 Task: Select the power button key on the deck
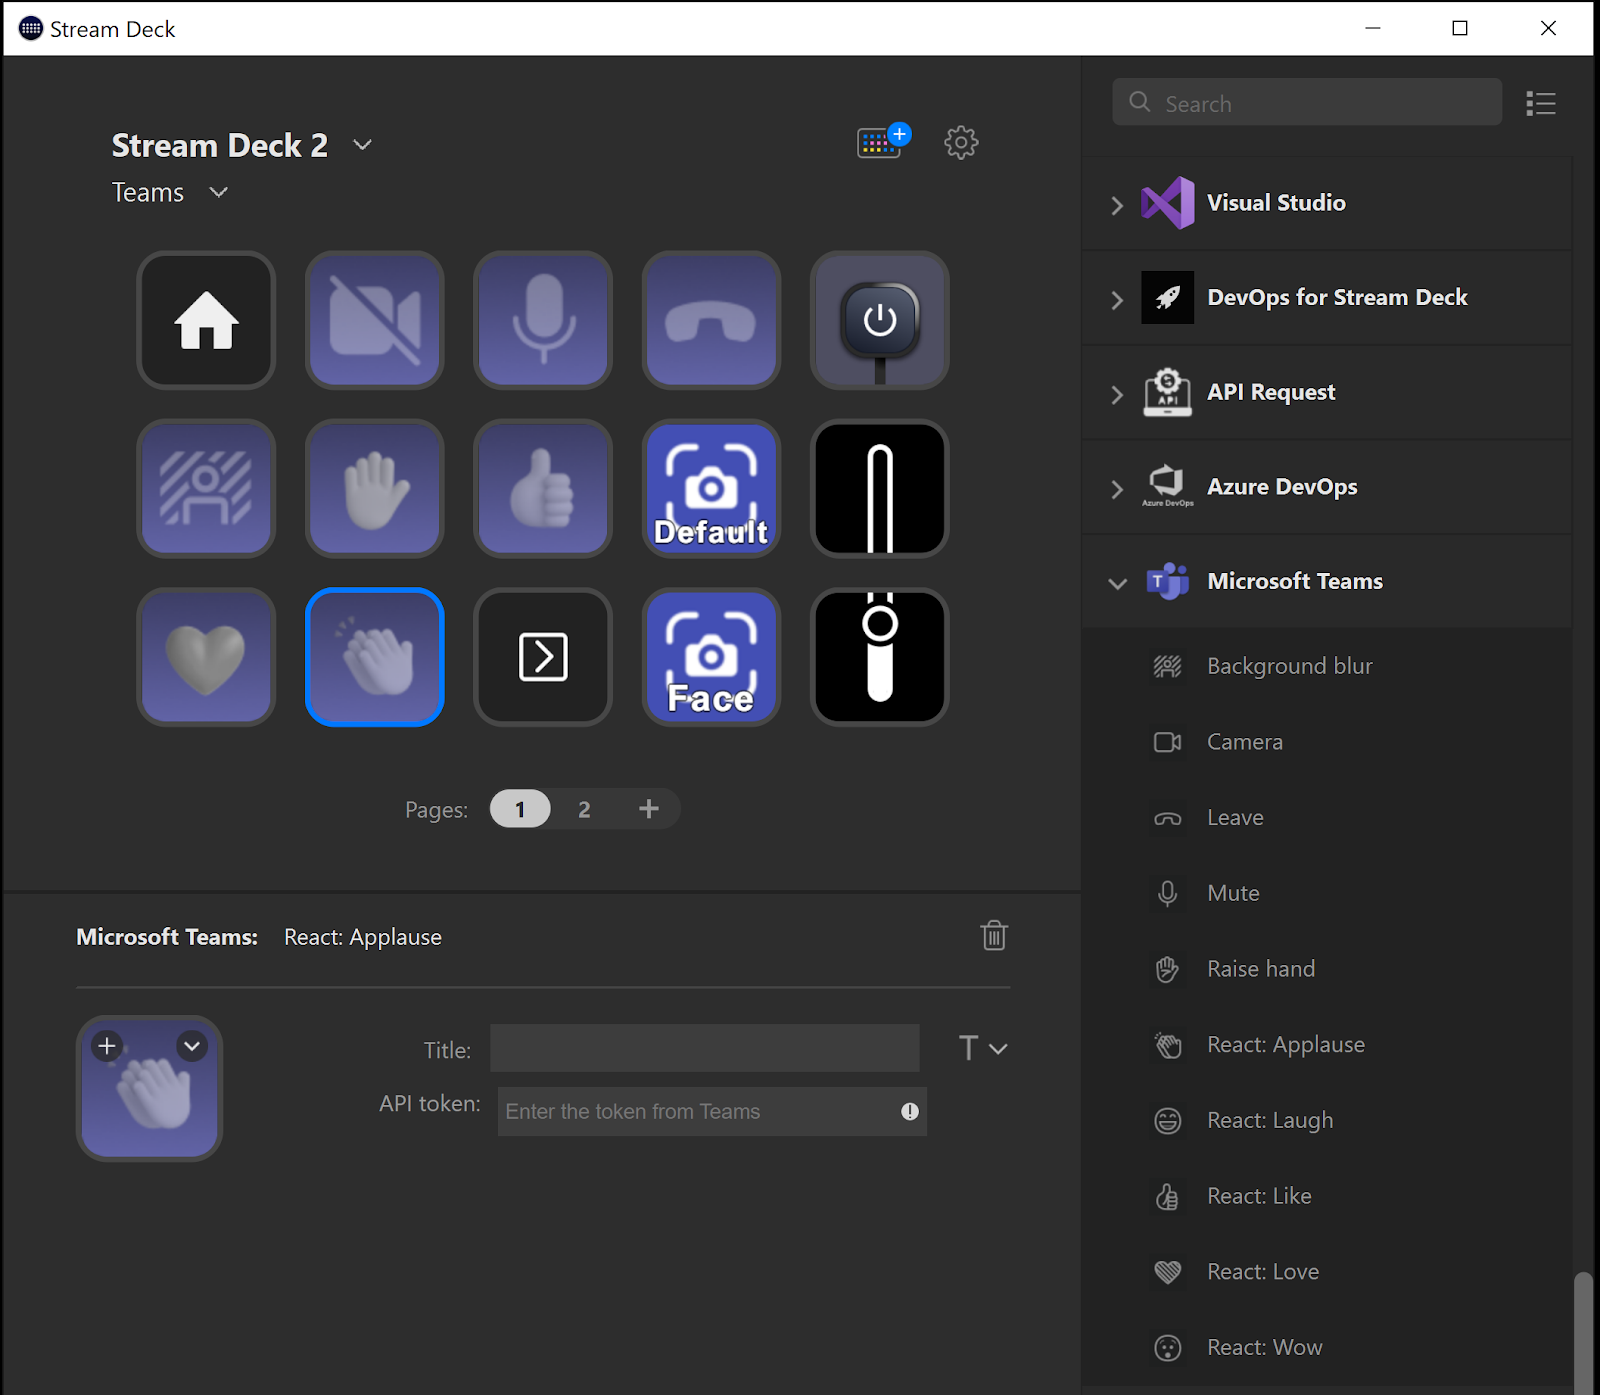pyautogui.click(x=880, y=320)
